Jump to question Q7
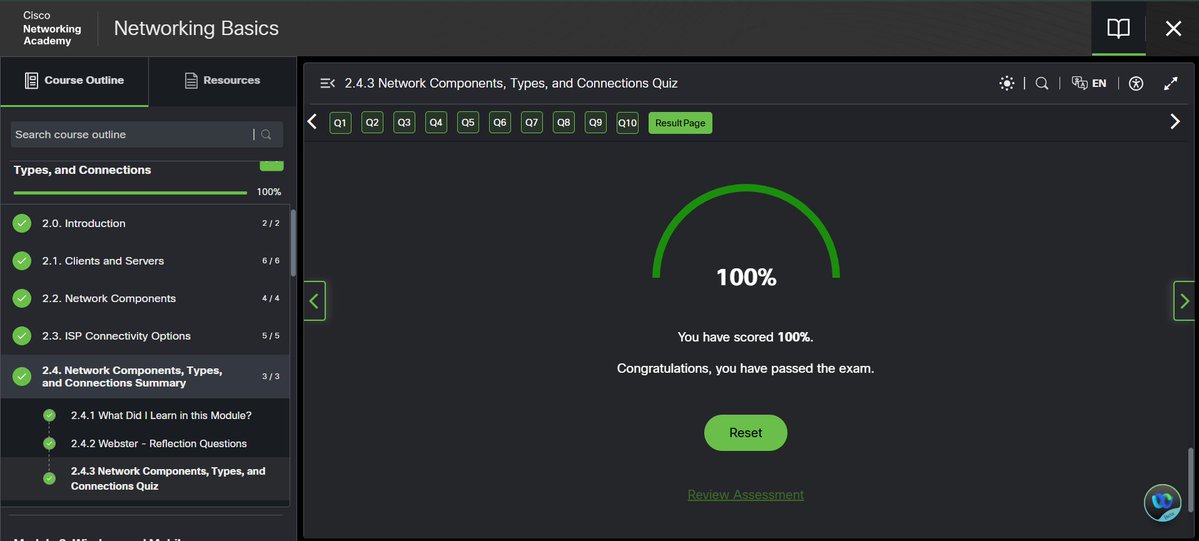This screenshot has width=1199, height=541. click(531, 122)
